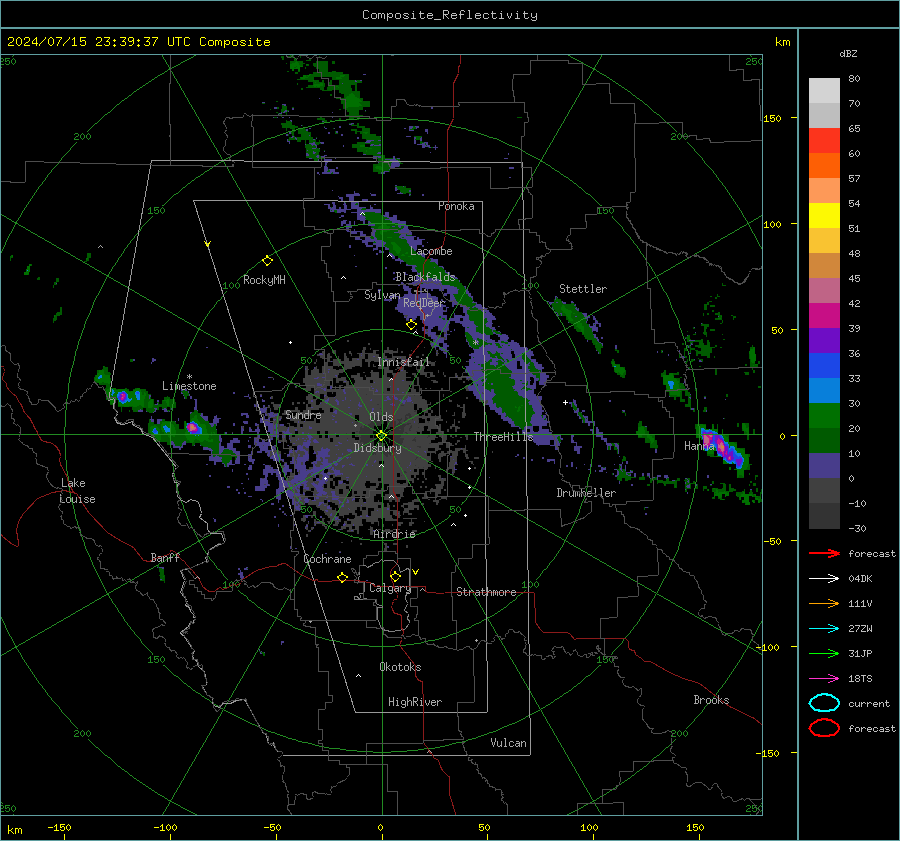The height and width of the screenshot is (841, 900).
Task: Pick the yellow 51–54 dBZ color swatch
Action: (x=824, y=216)
